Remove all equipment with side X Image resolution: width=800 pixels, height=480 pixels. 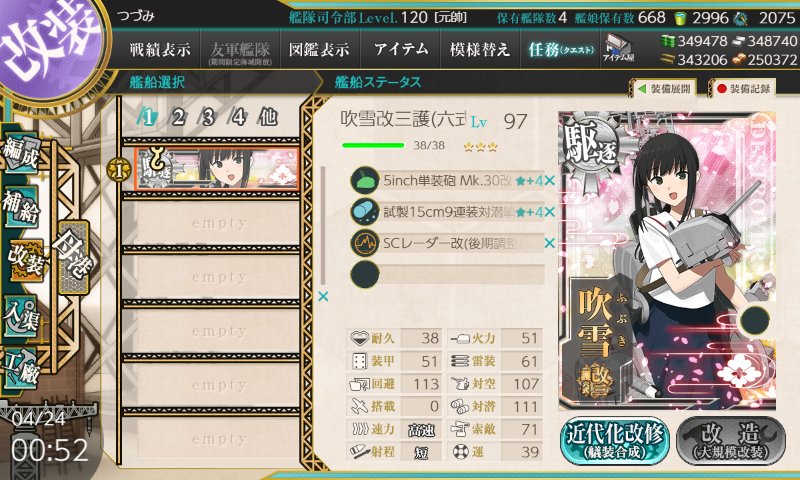[323, 296]
